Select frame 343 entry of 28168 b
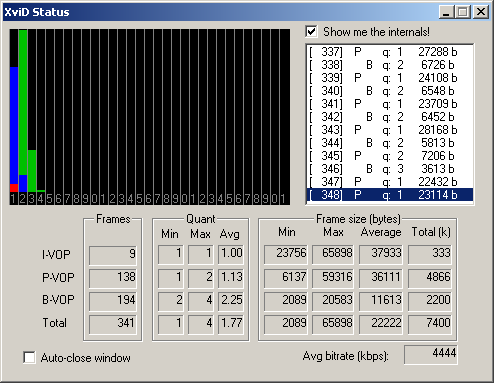 [389, 130]
